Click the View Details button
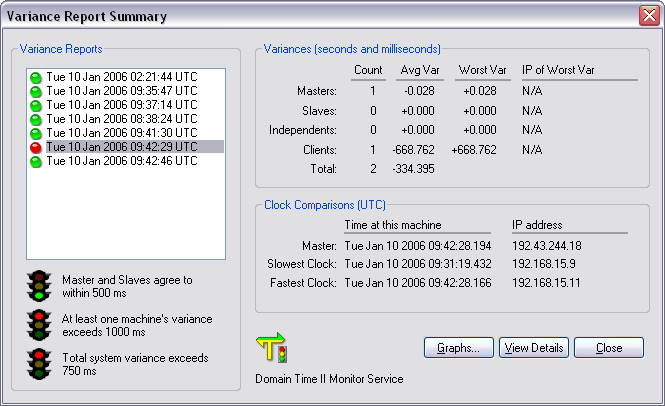The height and width of the screenshot is (406, 665). pyautogui.click(x=534, y=348)
